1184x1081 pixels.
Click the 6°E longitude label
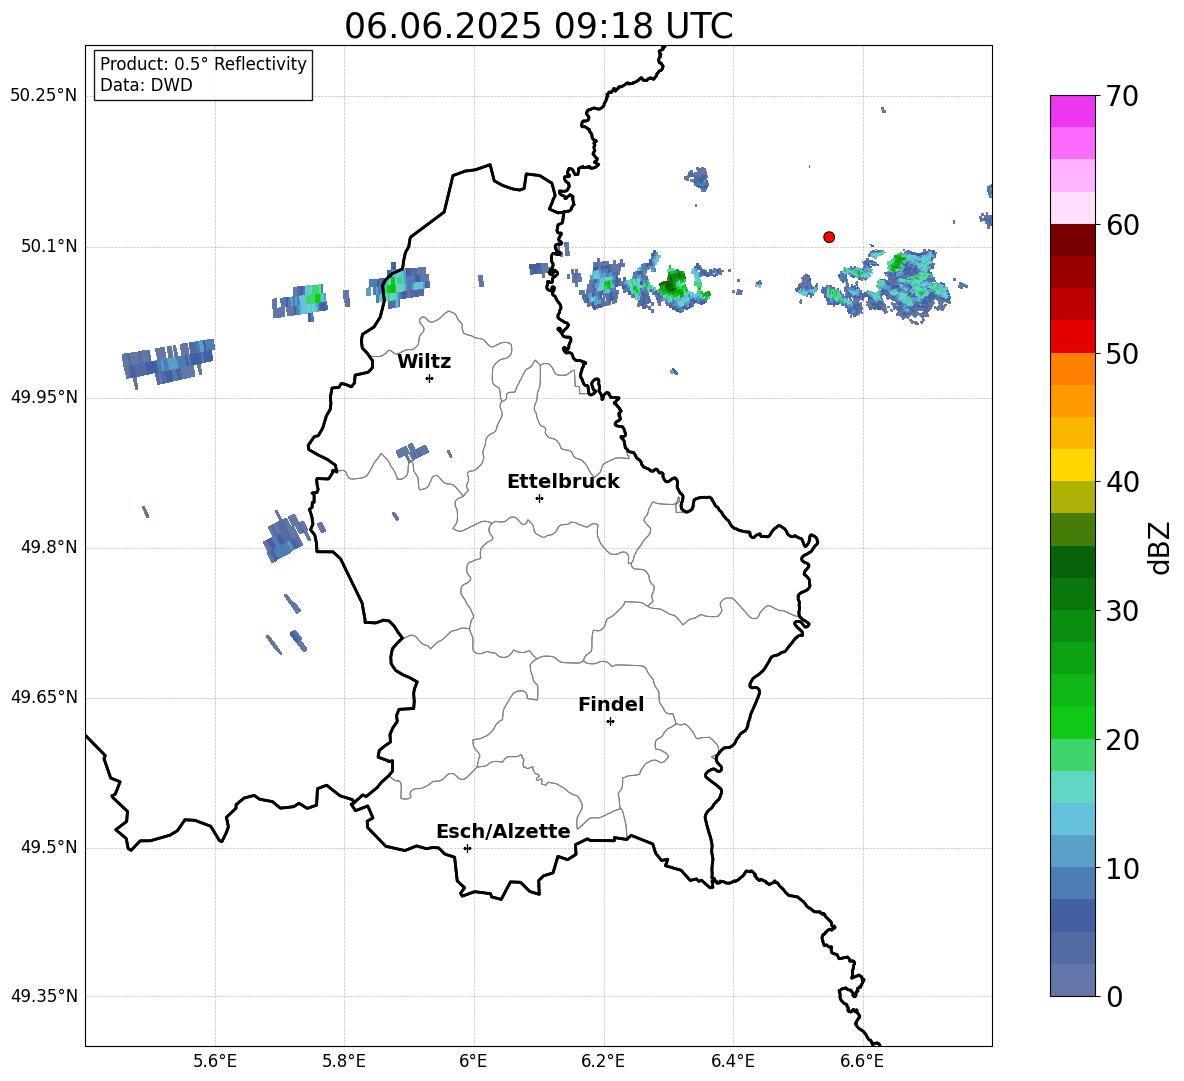(473, 1061)
